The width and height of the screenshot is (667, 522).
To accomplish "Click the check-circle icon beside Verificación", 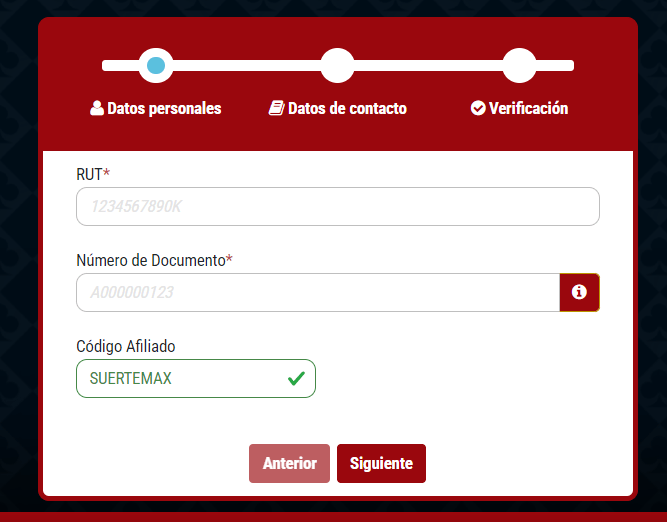I will [478, 108].
